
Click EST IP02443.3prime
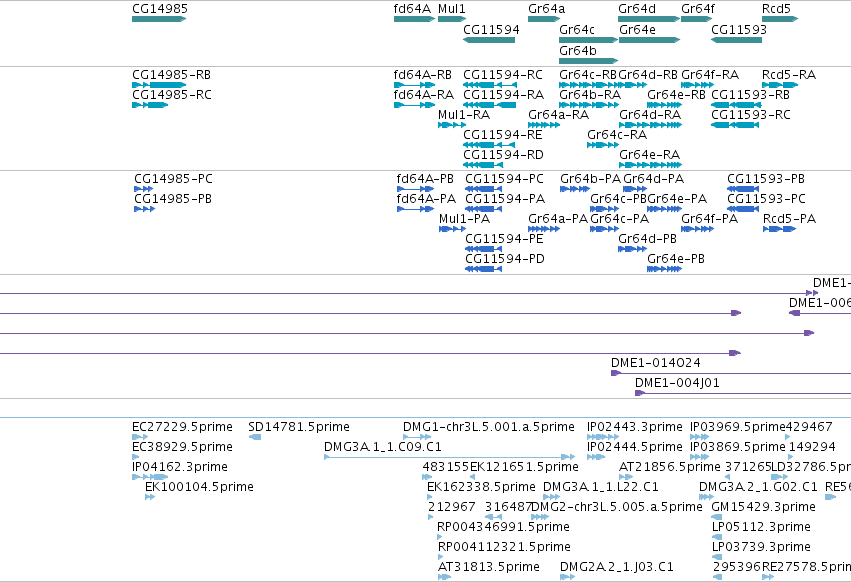click(x=603, y=437)
